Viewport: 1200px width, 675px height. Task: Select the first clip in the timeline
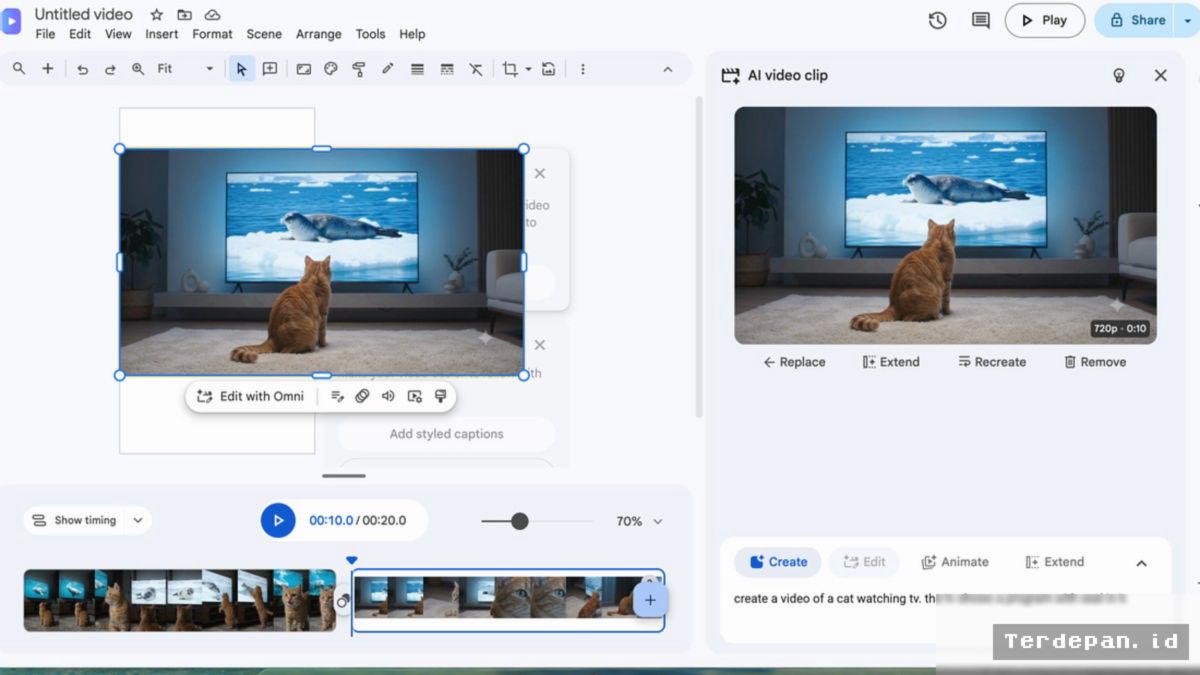point(180,600)
